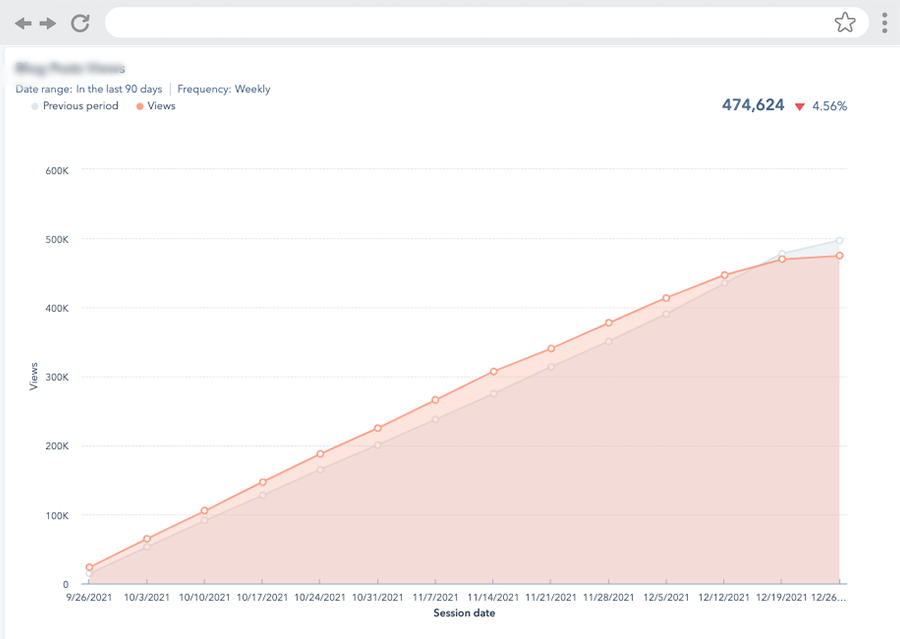Click the 500K y-axis label
The width and height of the screenshot is (900, 639).
[x=57, y=239]
